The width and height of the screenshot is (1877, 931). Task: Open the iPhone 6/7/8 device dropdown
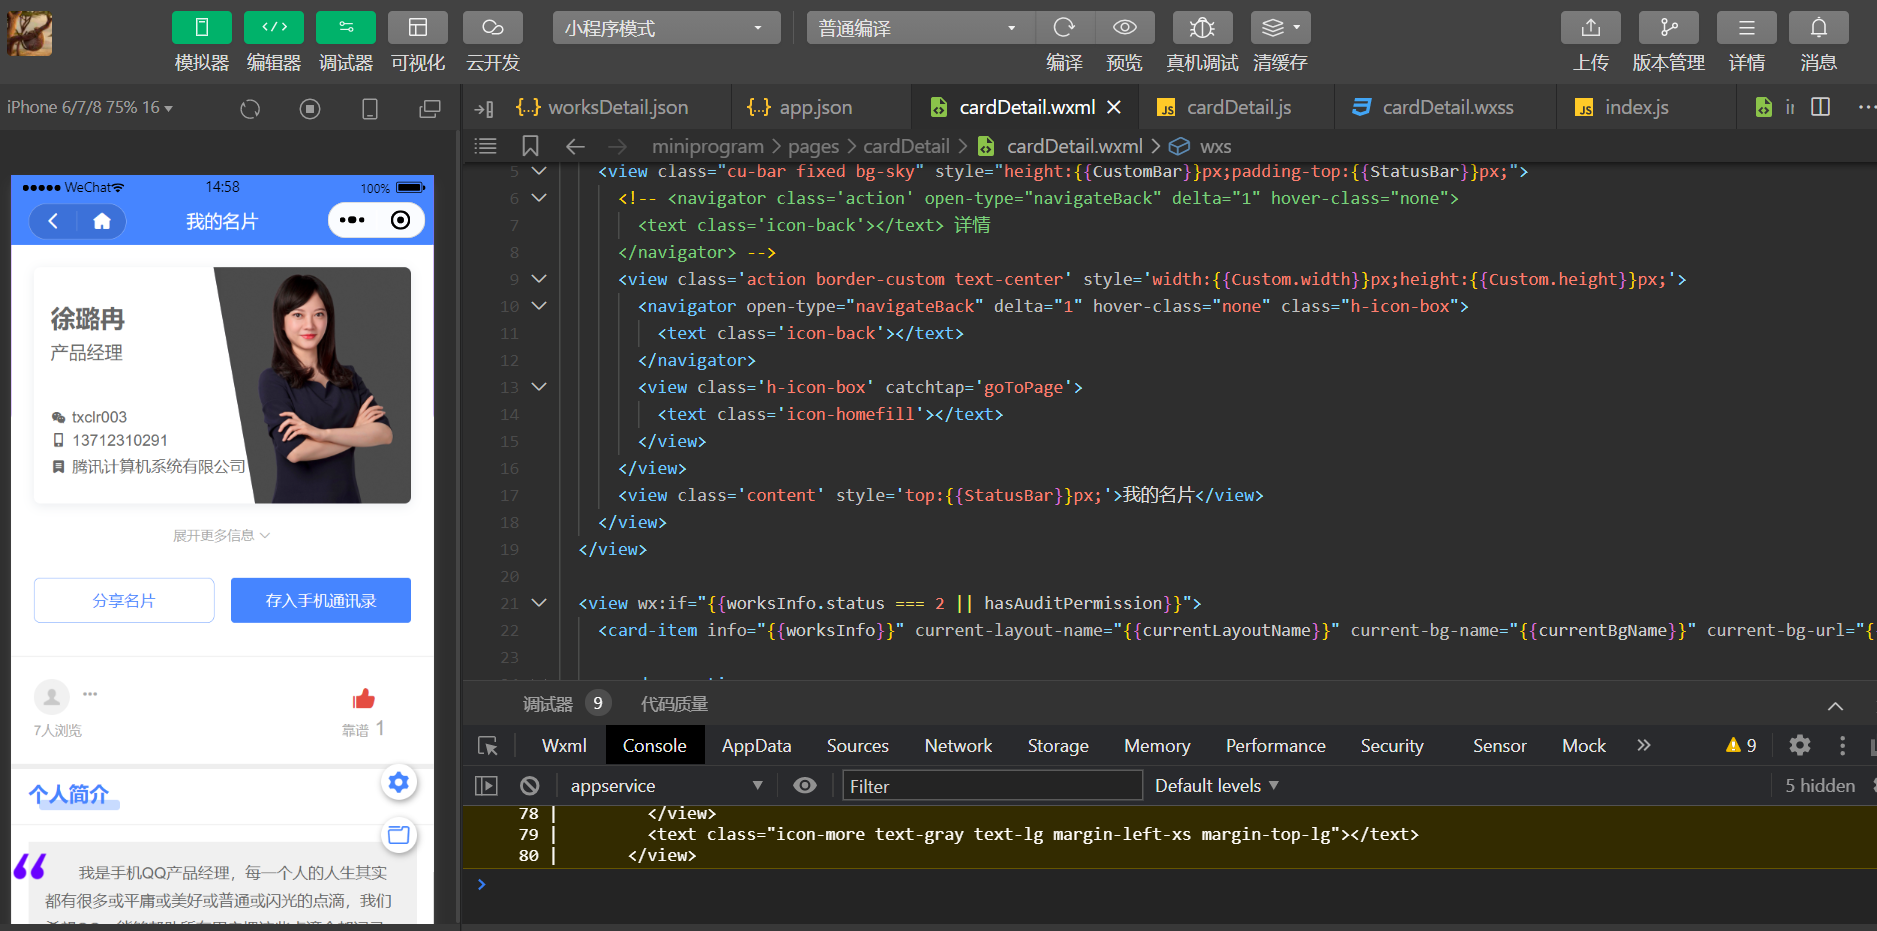90,107
